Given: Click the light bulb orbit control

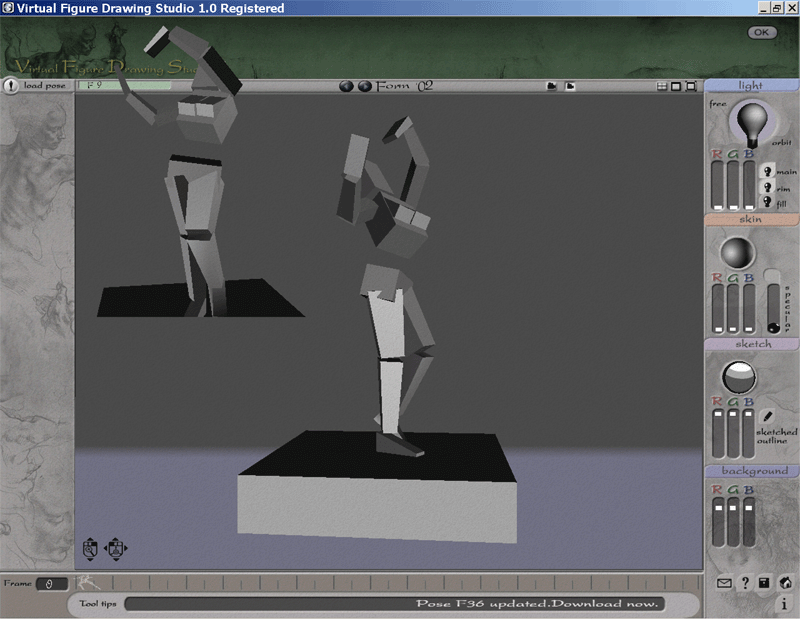Looking at the screenshot, I should point(750,122).
